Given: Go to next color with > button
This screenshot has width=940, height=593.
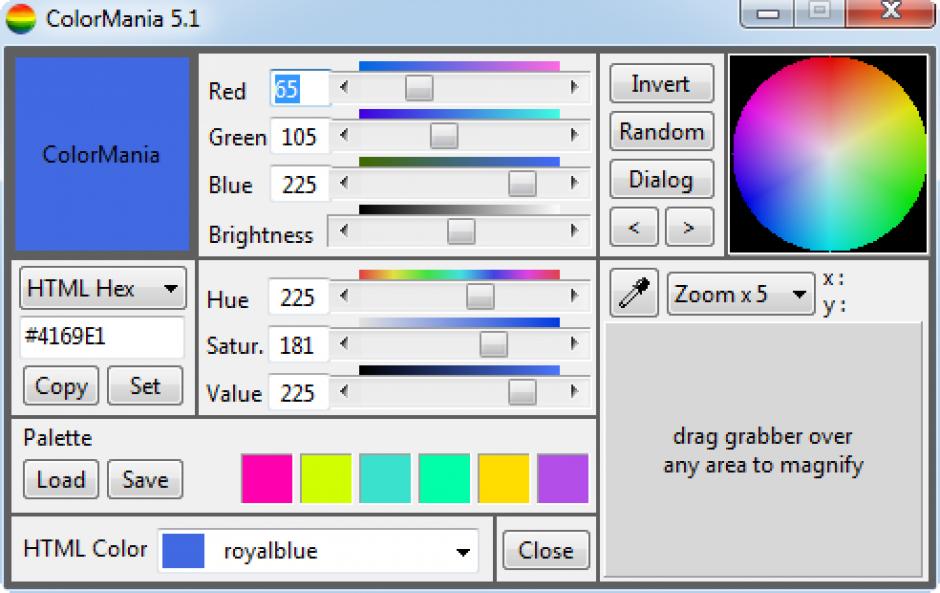Looking at the screenshot, I should pos(689,227).
